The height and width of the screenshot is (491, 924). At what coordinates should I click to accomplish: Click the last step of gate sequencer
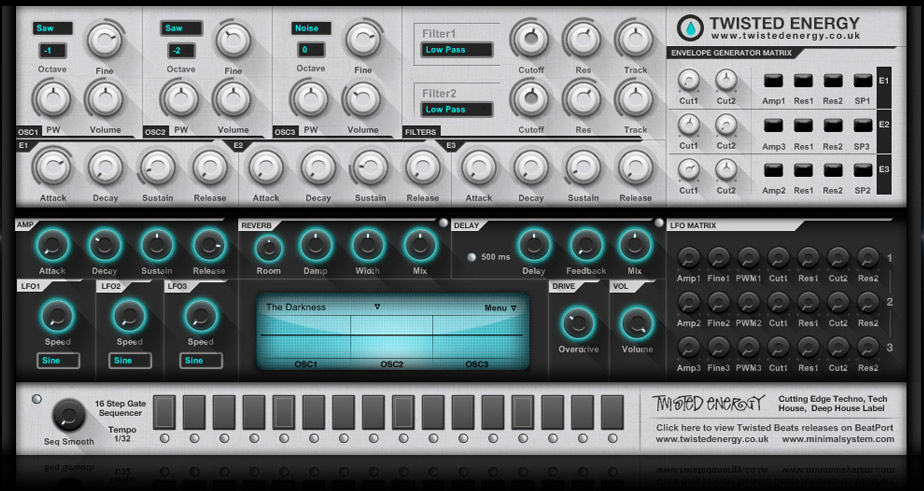coord(612,412)
